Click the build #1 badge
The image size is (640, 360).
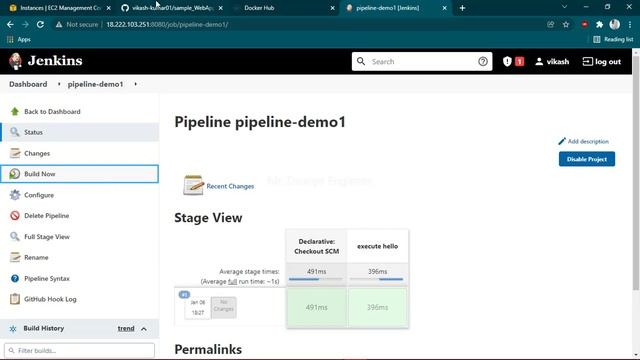(184, 294)
